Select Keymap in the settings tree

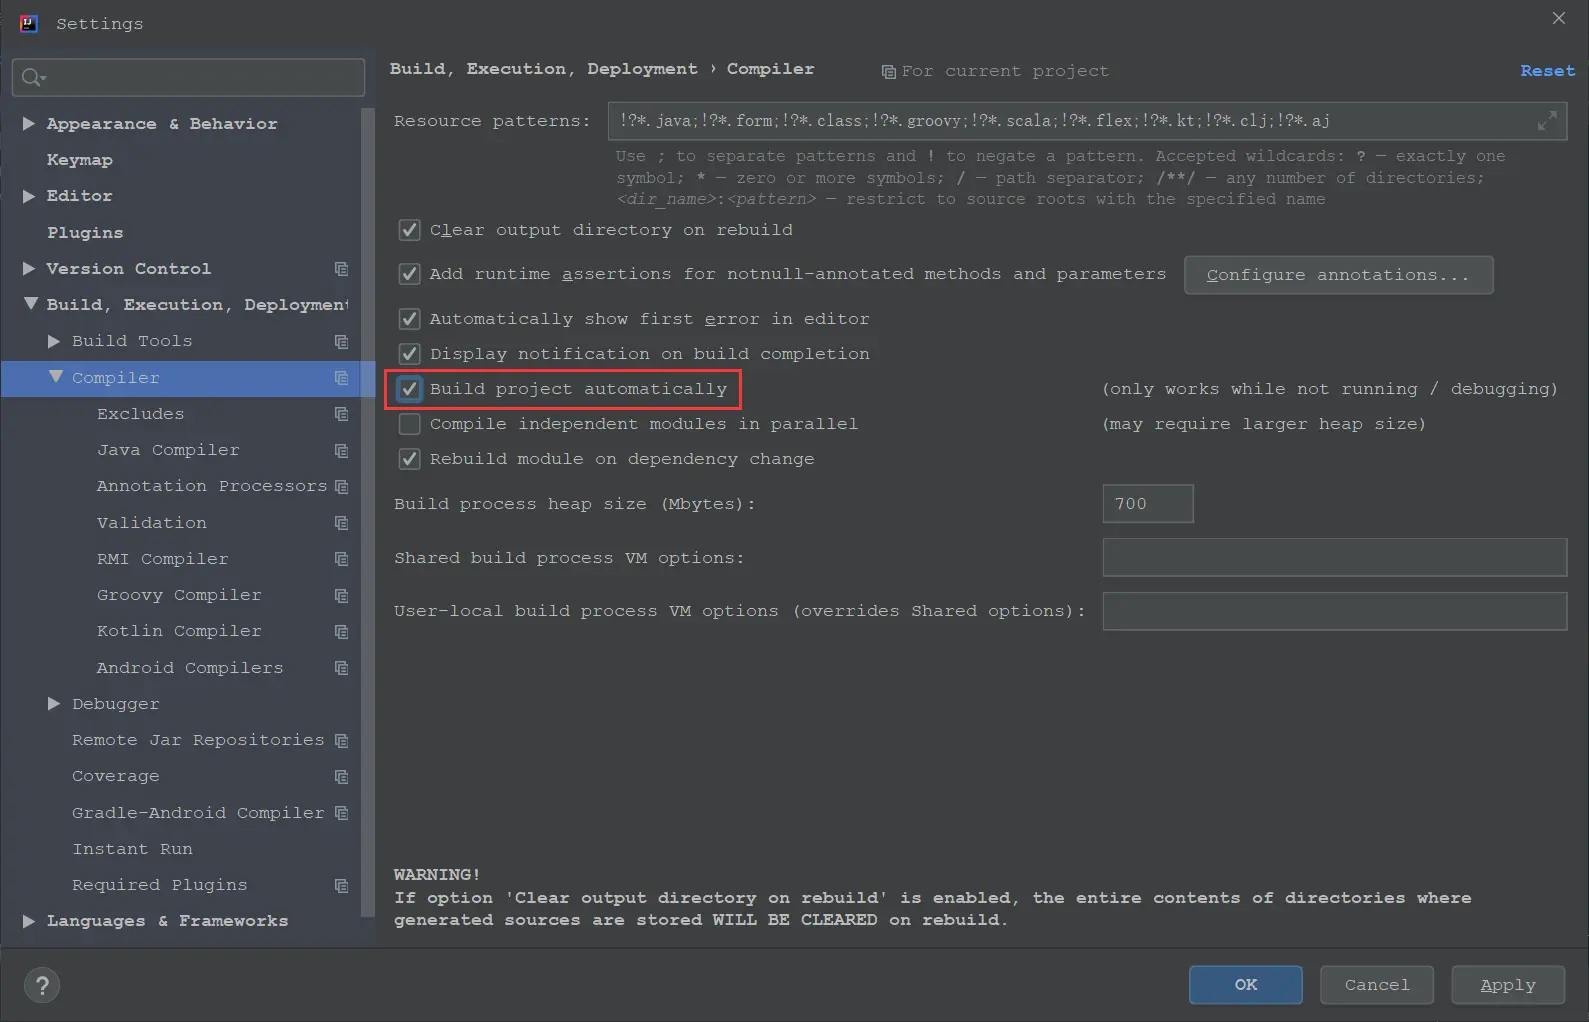click(80, 160)
